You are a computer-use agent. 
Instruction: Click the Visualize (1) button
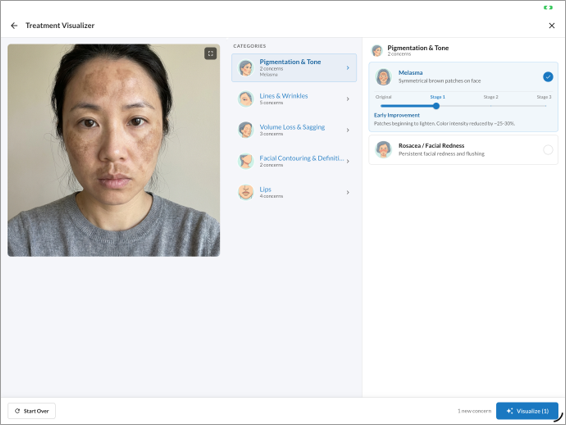527,411
